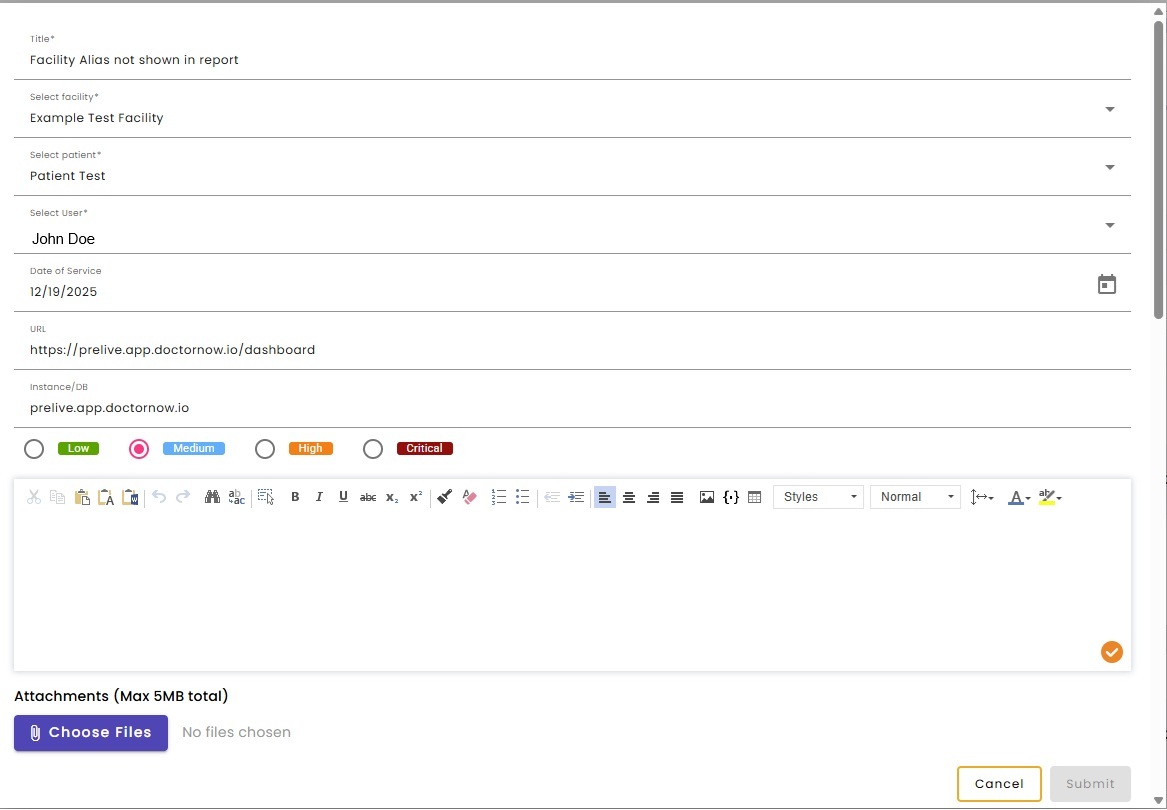Click the Insert Table icon
This screenshot has width=1167, height=810.
tap(755, 497)
